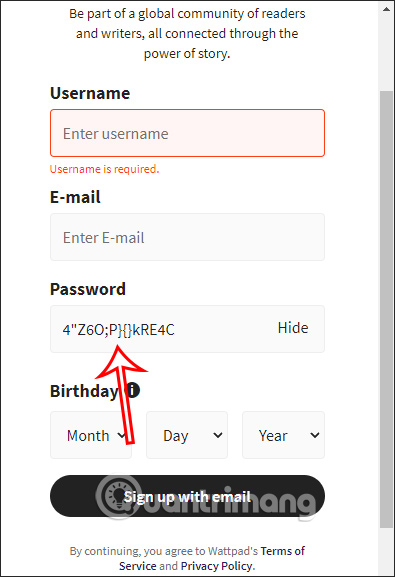395x577 pixels.
Task: Toggle password visibility with Hide
Action: [x=293, y=328]
